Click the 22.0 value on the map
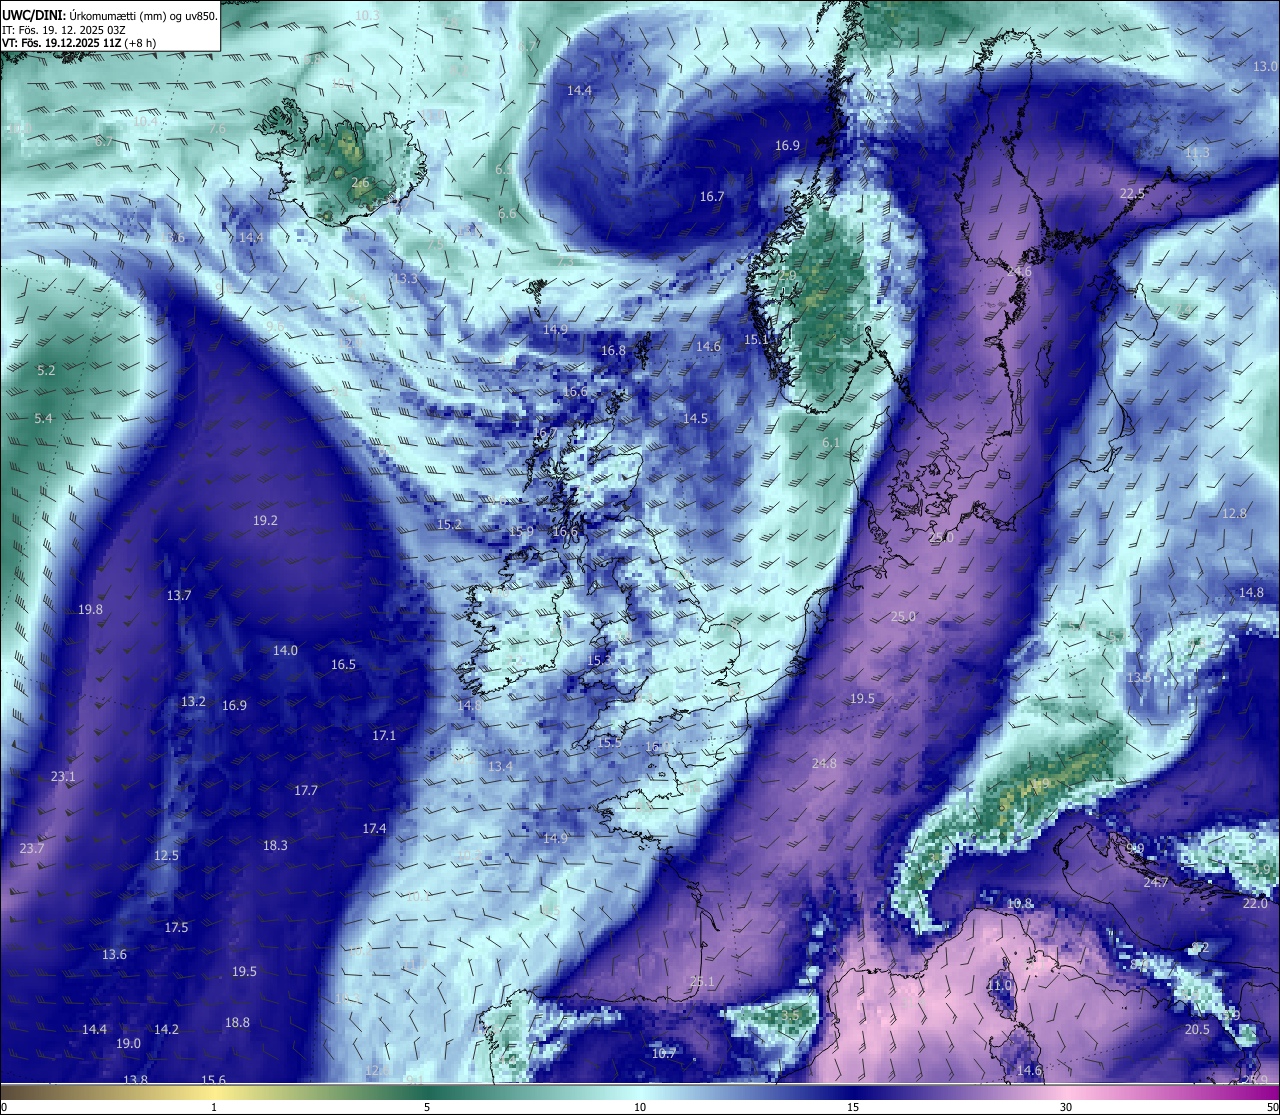The image size is (1280, 1115). 1254,903
